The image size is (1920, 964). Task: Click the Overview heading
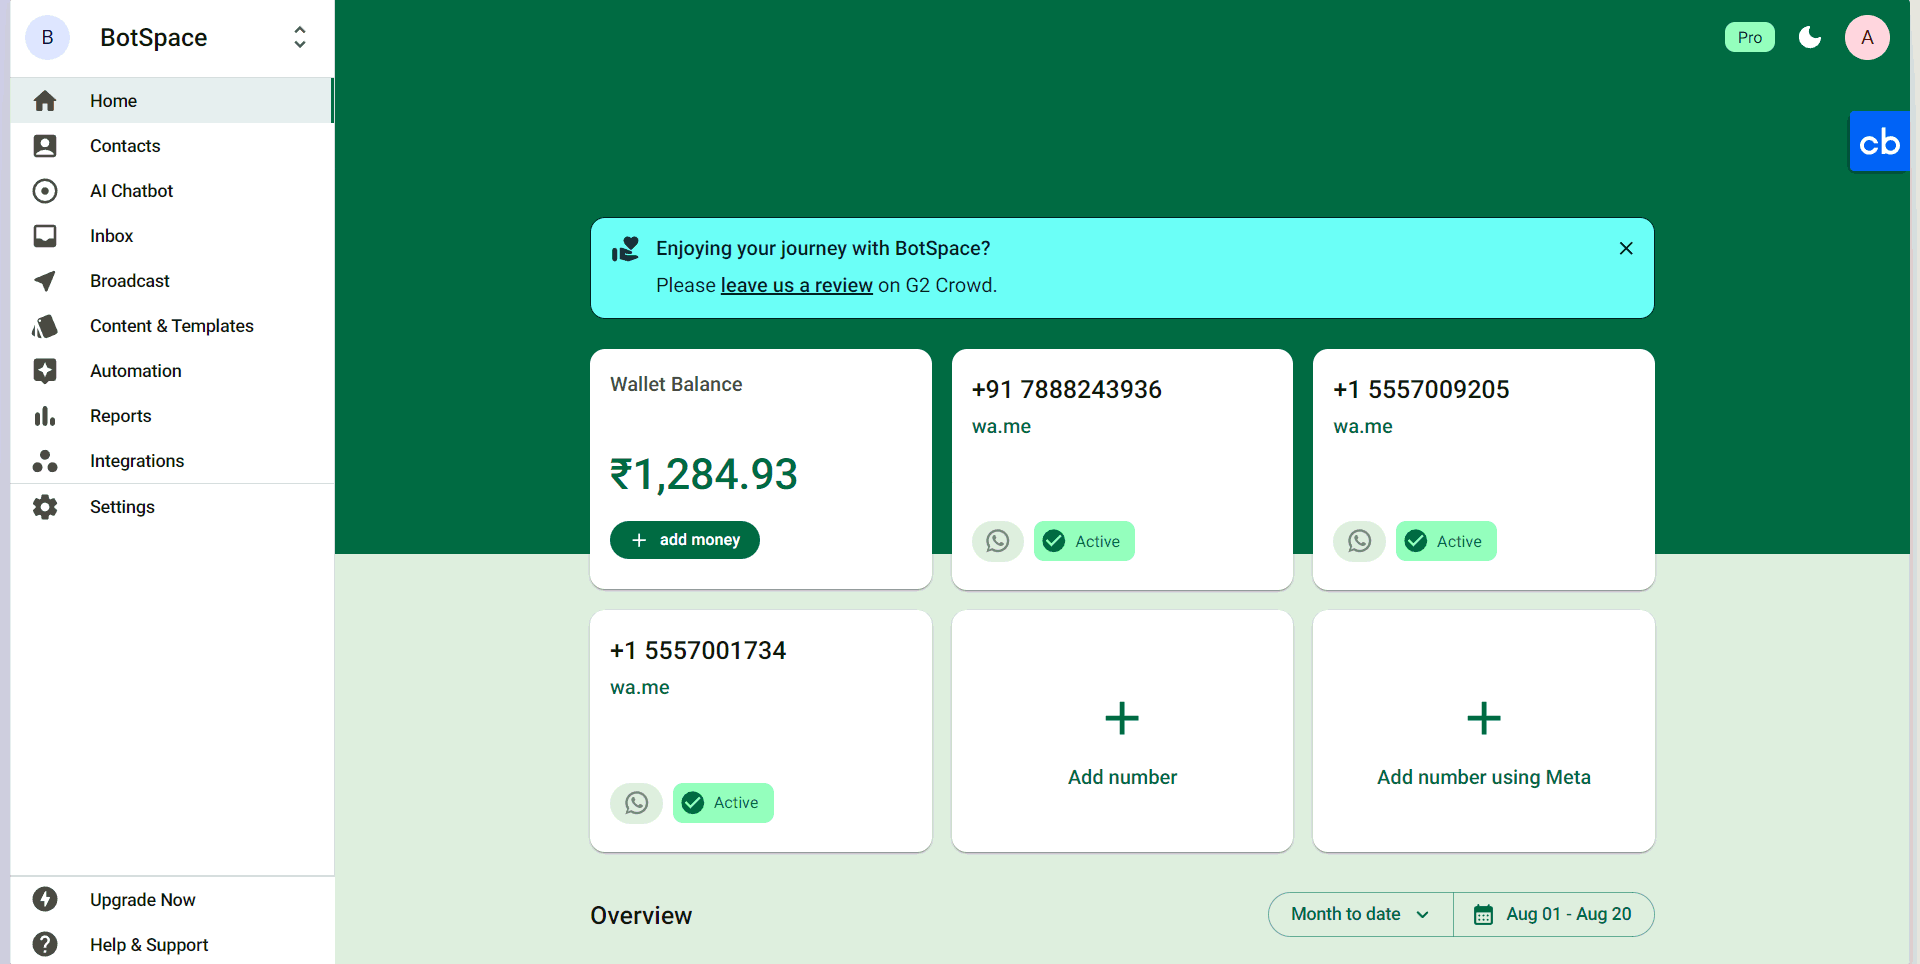pyautogui.click(x=641, y=915)
